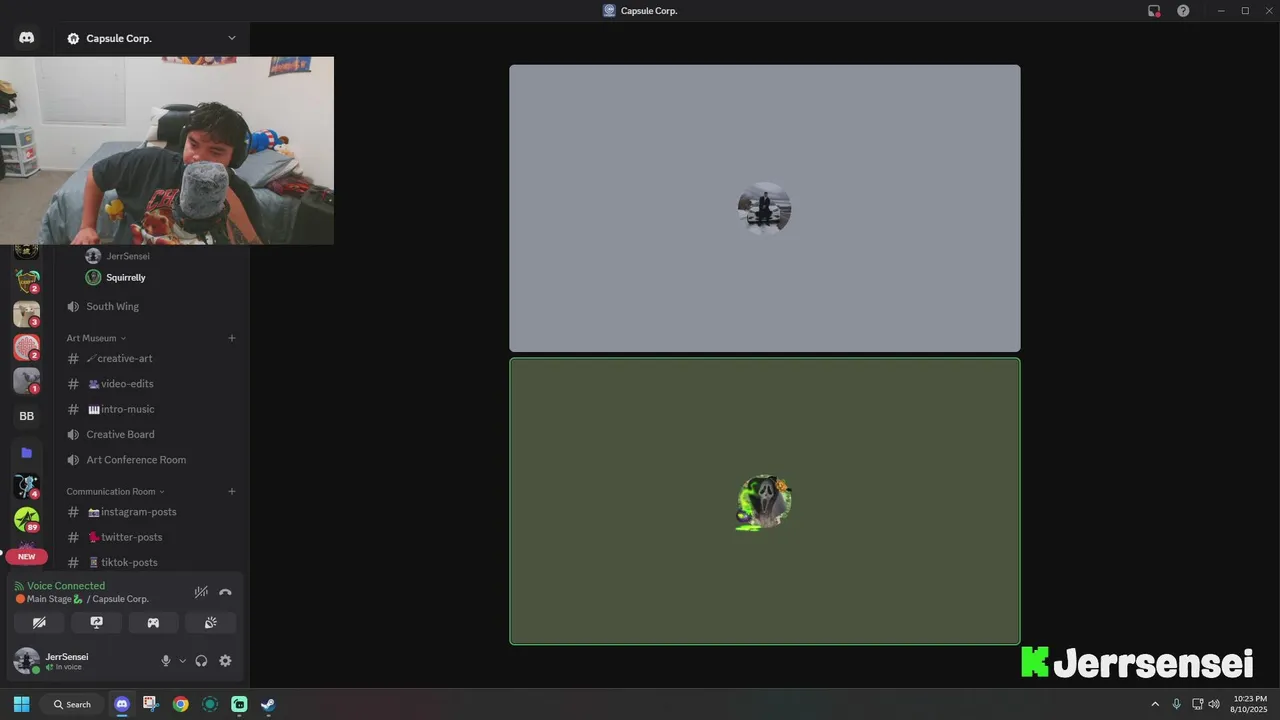
Task: Open the BB server in server list
Action: 27,416
